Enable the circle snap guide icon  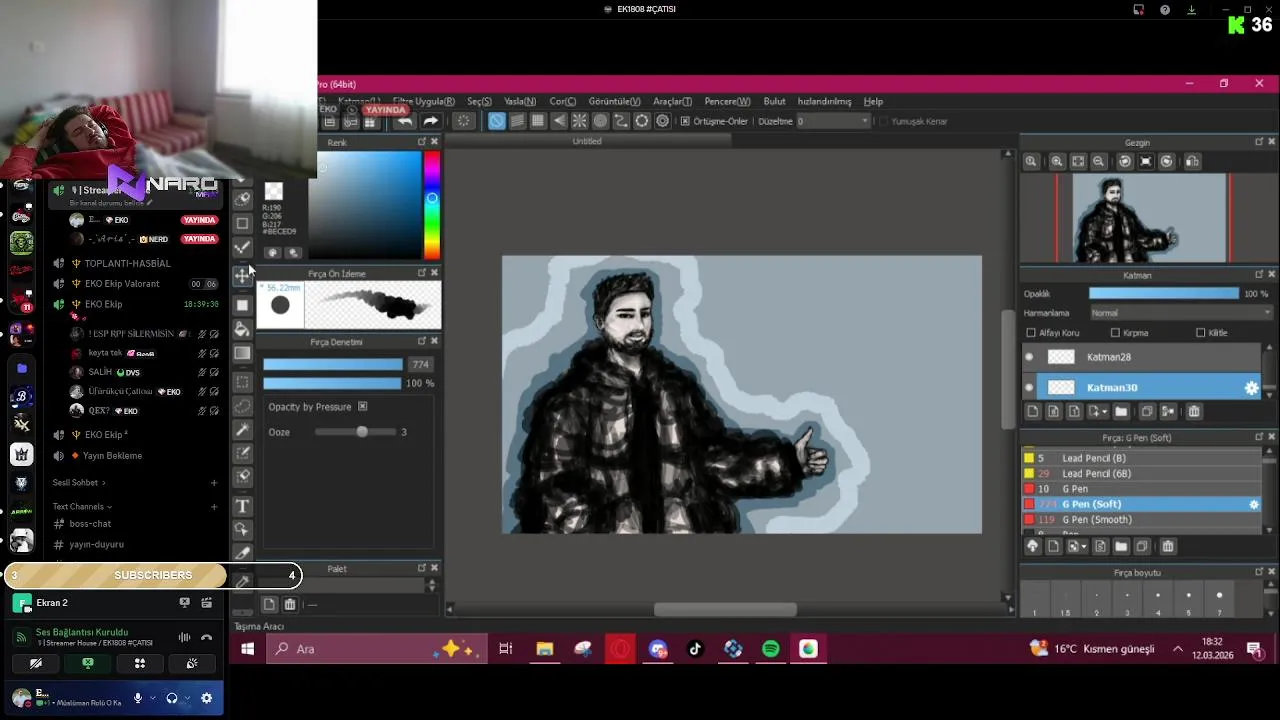pos(600,121)
